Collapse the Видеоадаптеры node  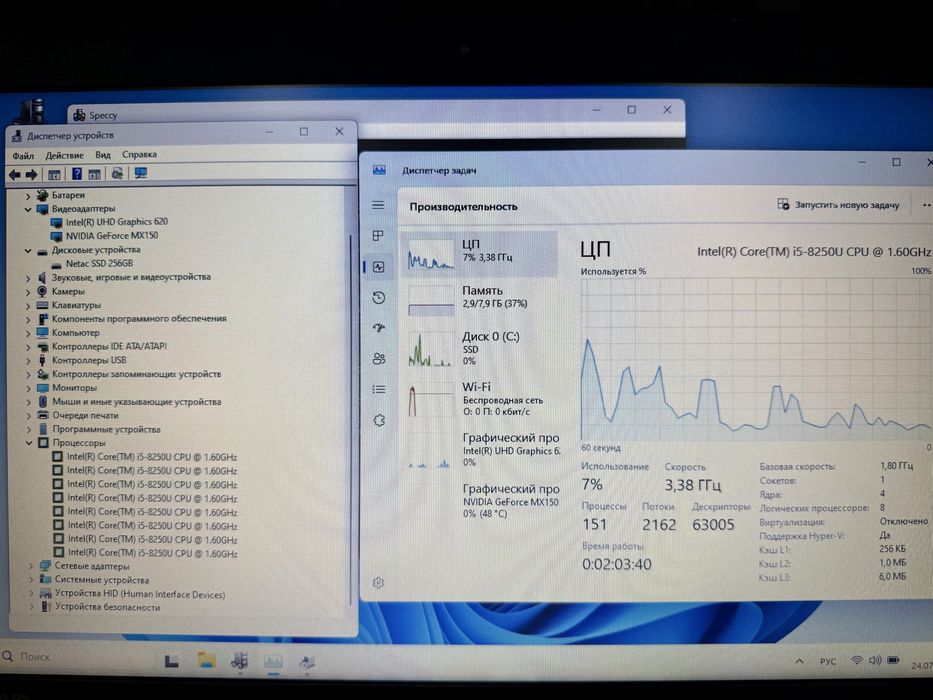tap(27, 209)
